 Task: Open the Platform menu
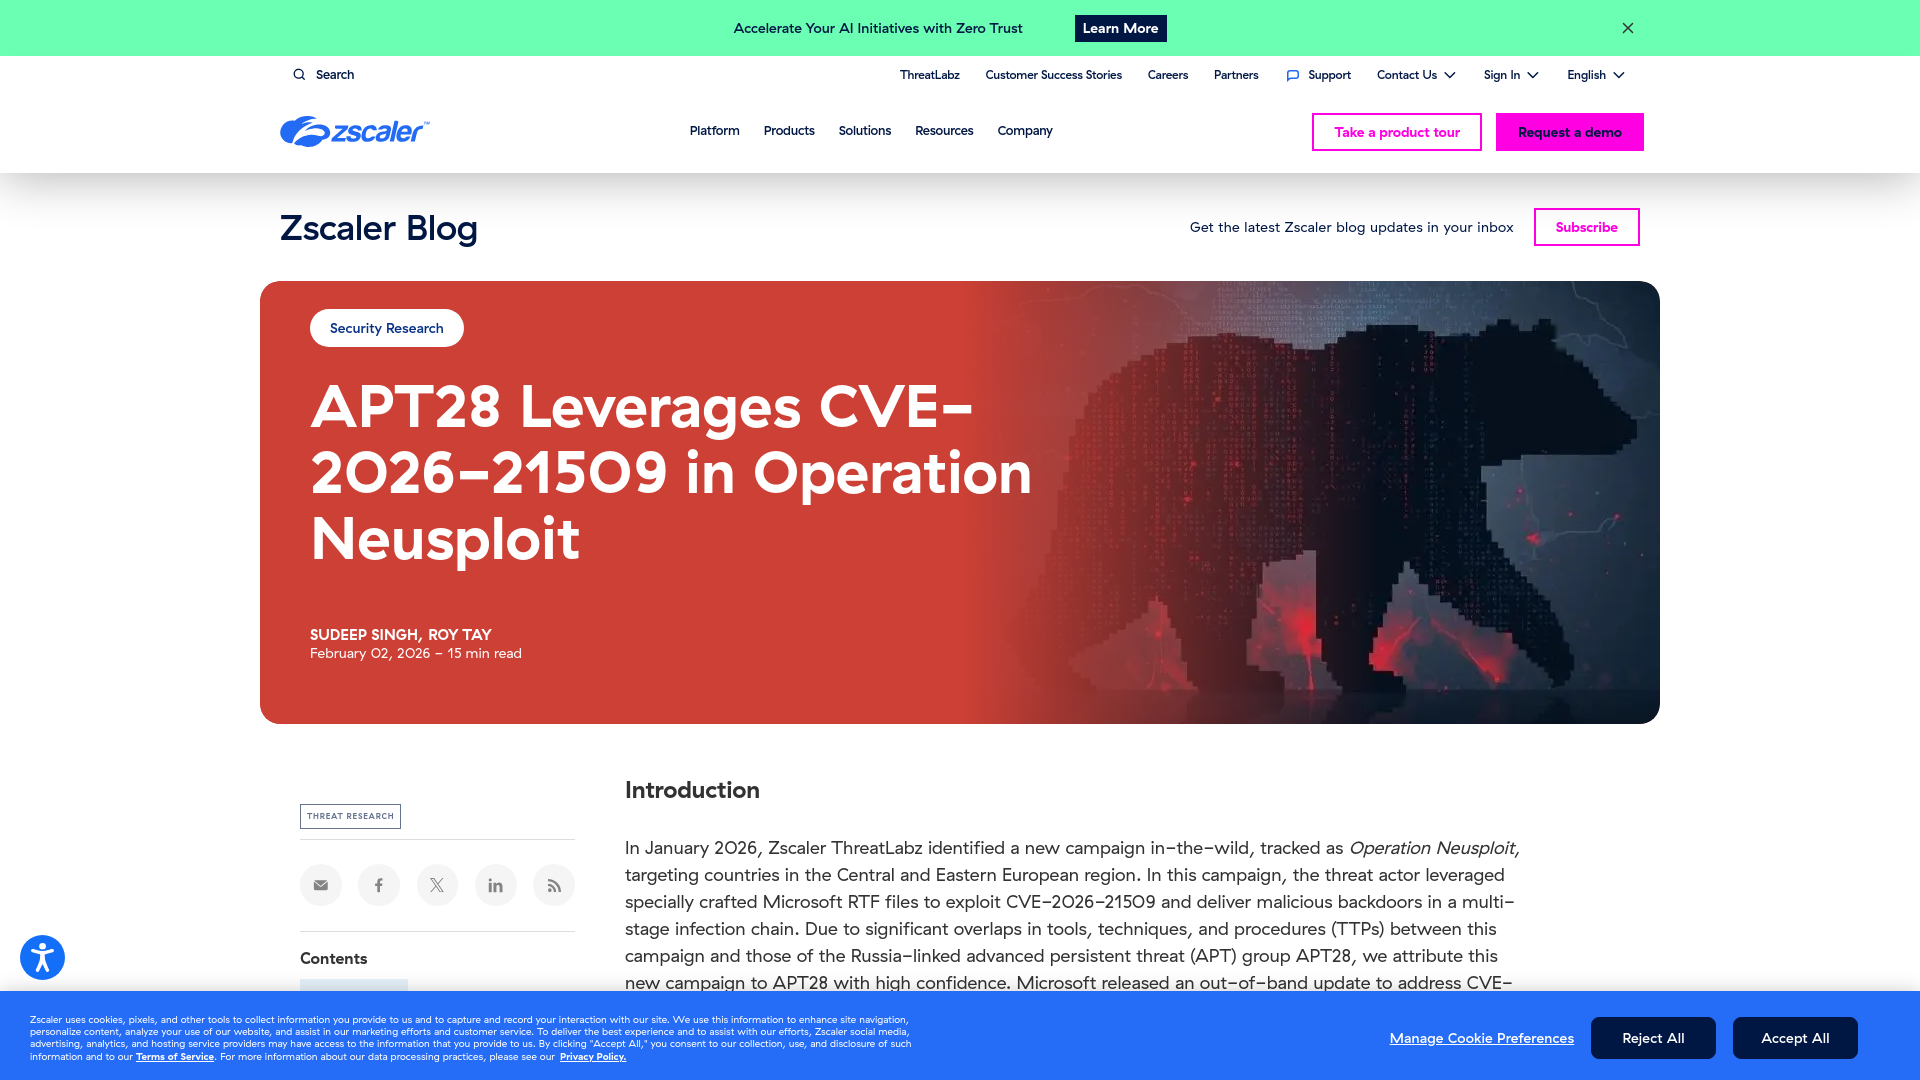coord(714,131)
